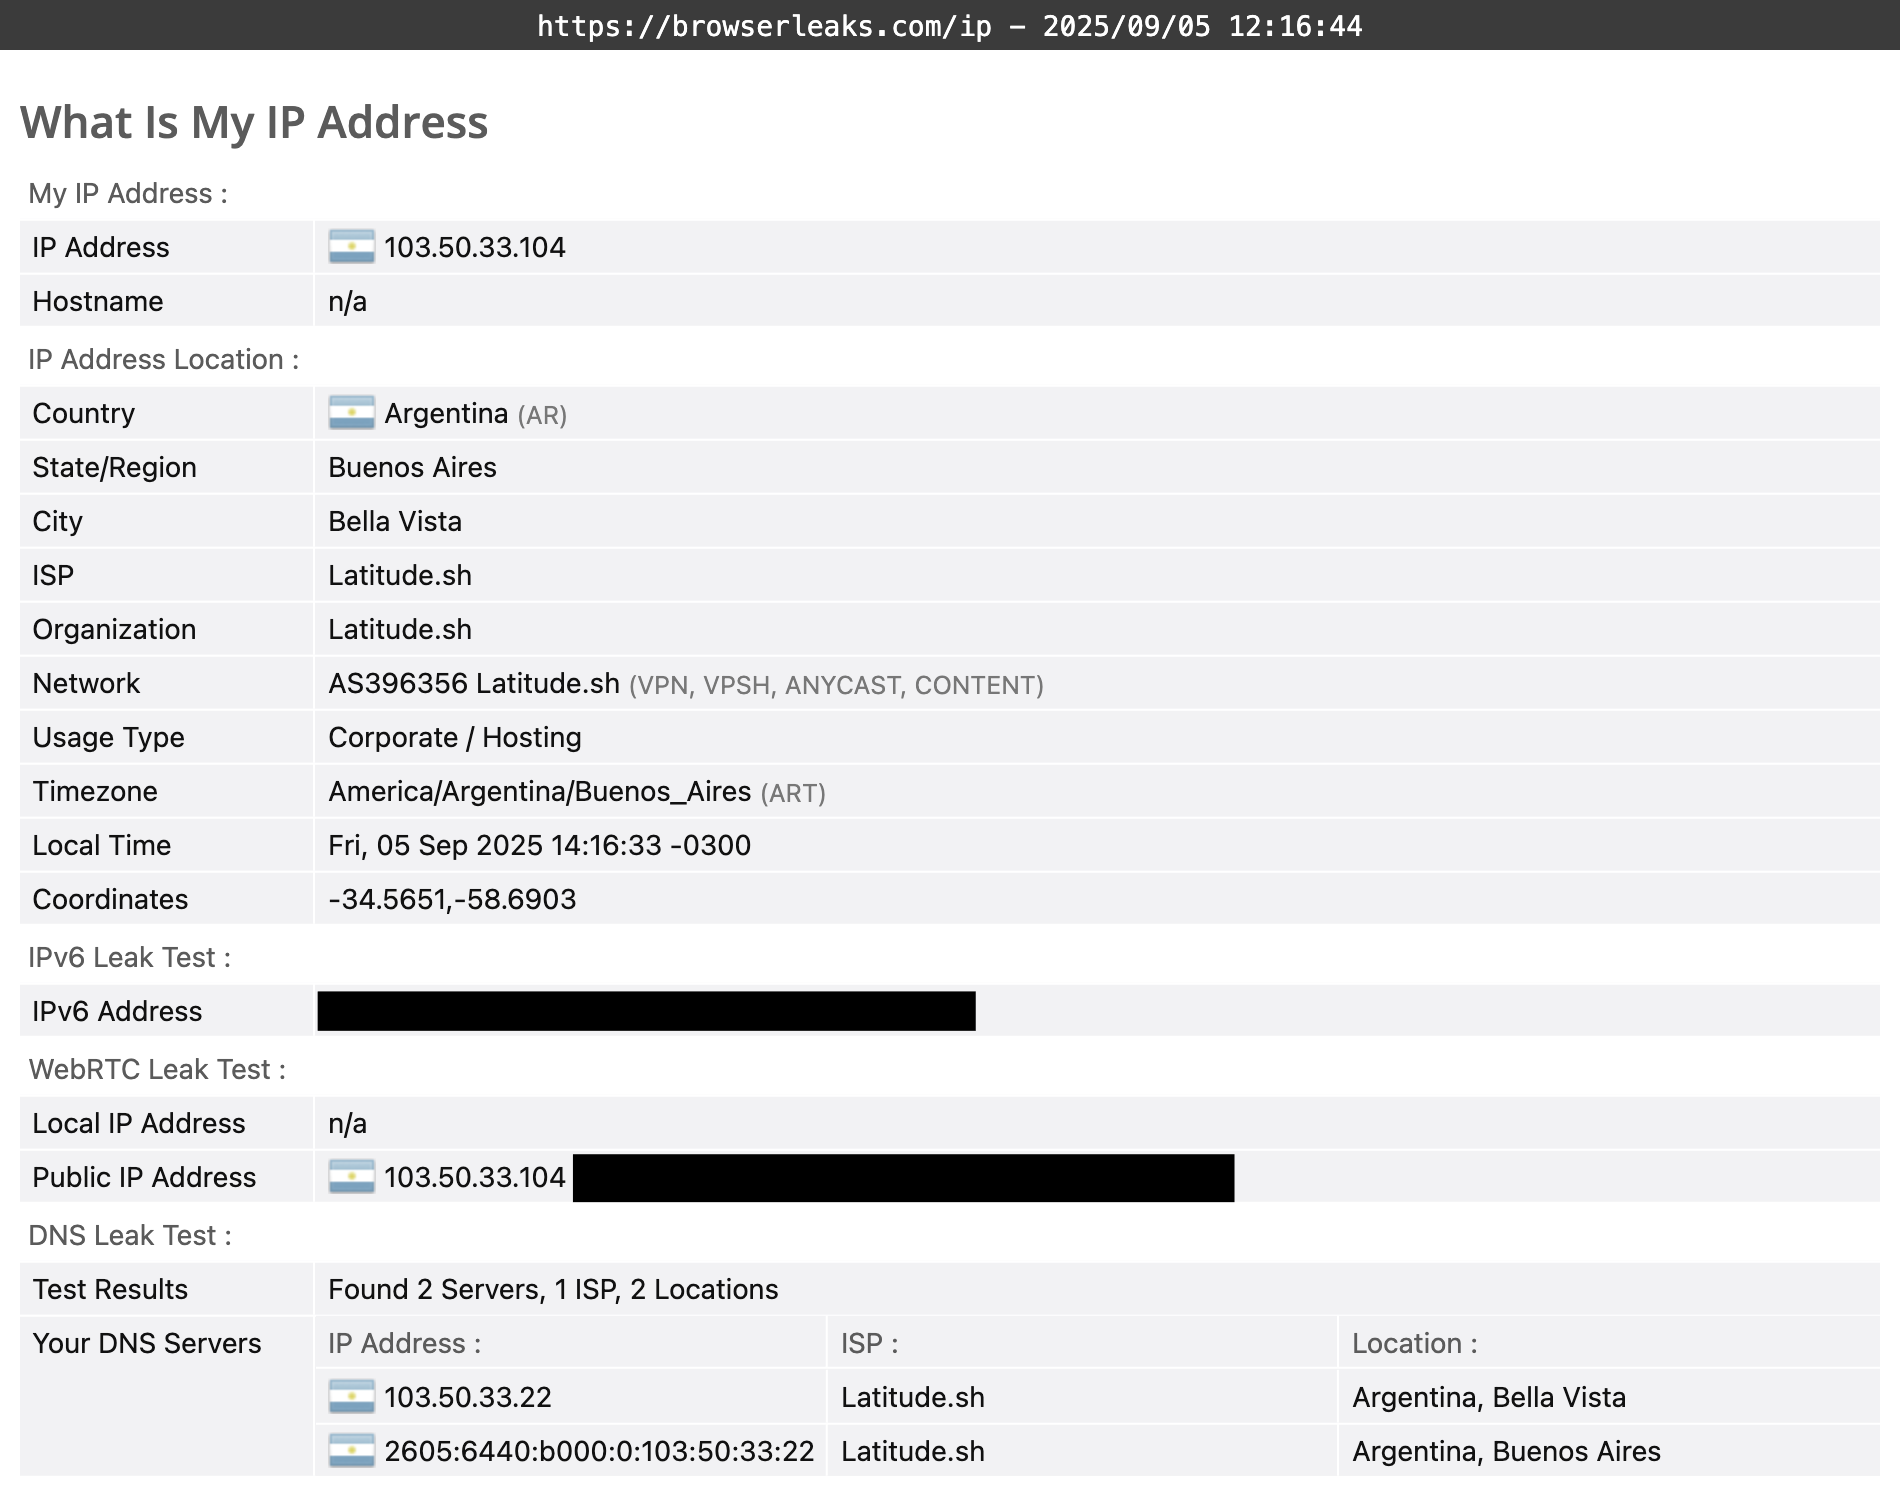Screen dimensions: 1900x1491
Task: Click the ISP Latitude.sh for the IPv6 DNS server
Action: [x=913, y=1451]
